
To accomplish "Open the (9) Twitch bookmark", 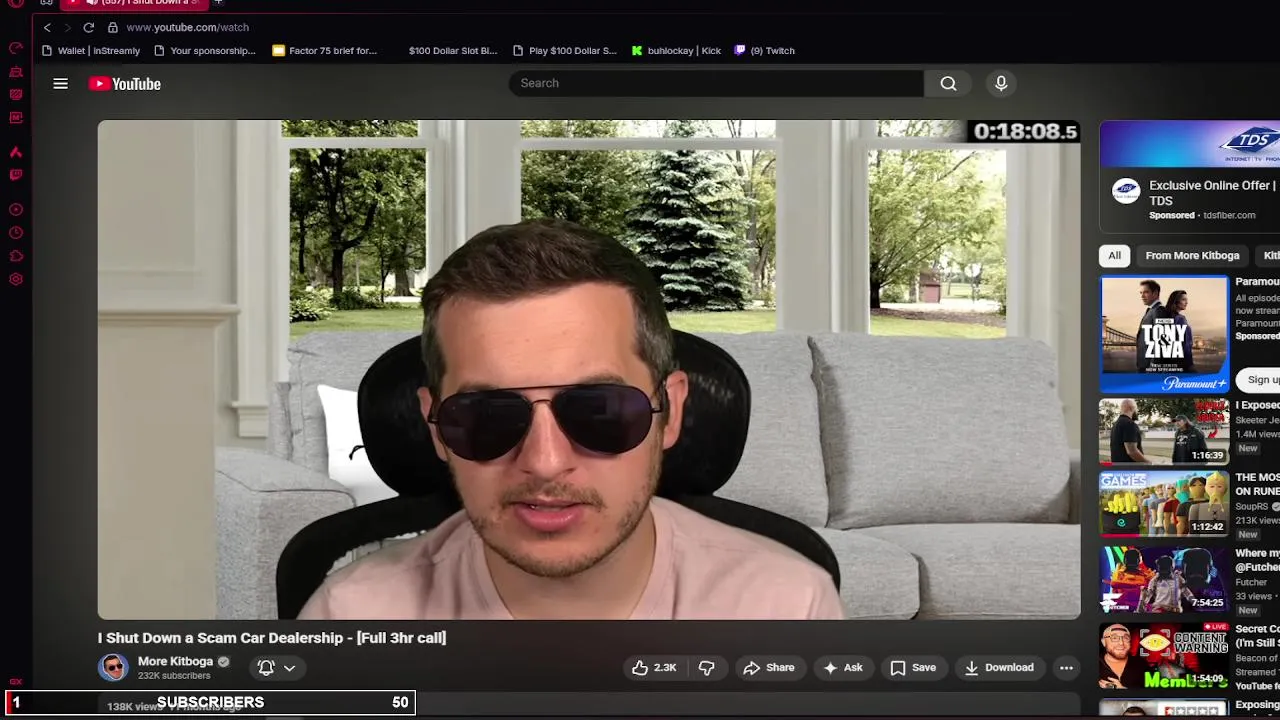I will point(765,50).
